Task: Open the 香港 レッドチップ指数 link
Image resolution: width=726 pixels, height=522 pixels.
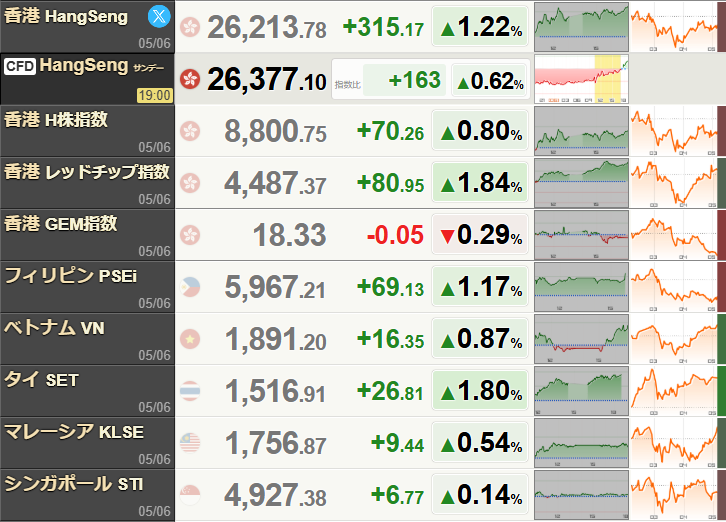Action: 87,172
